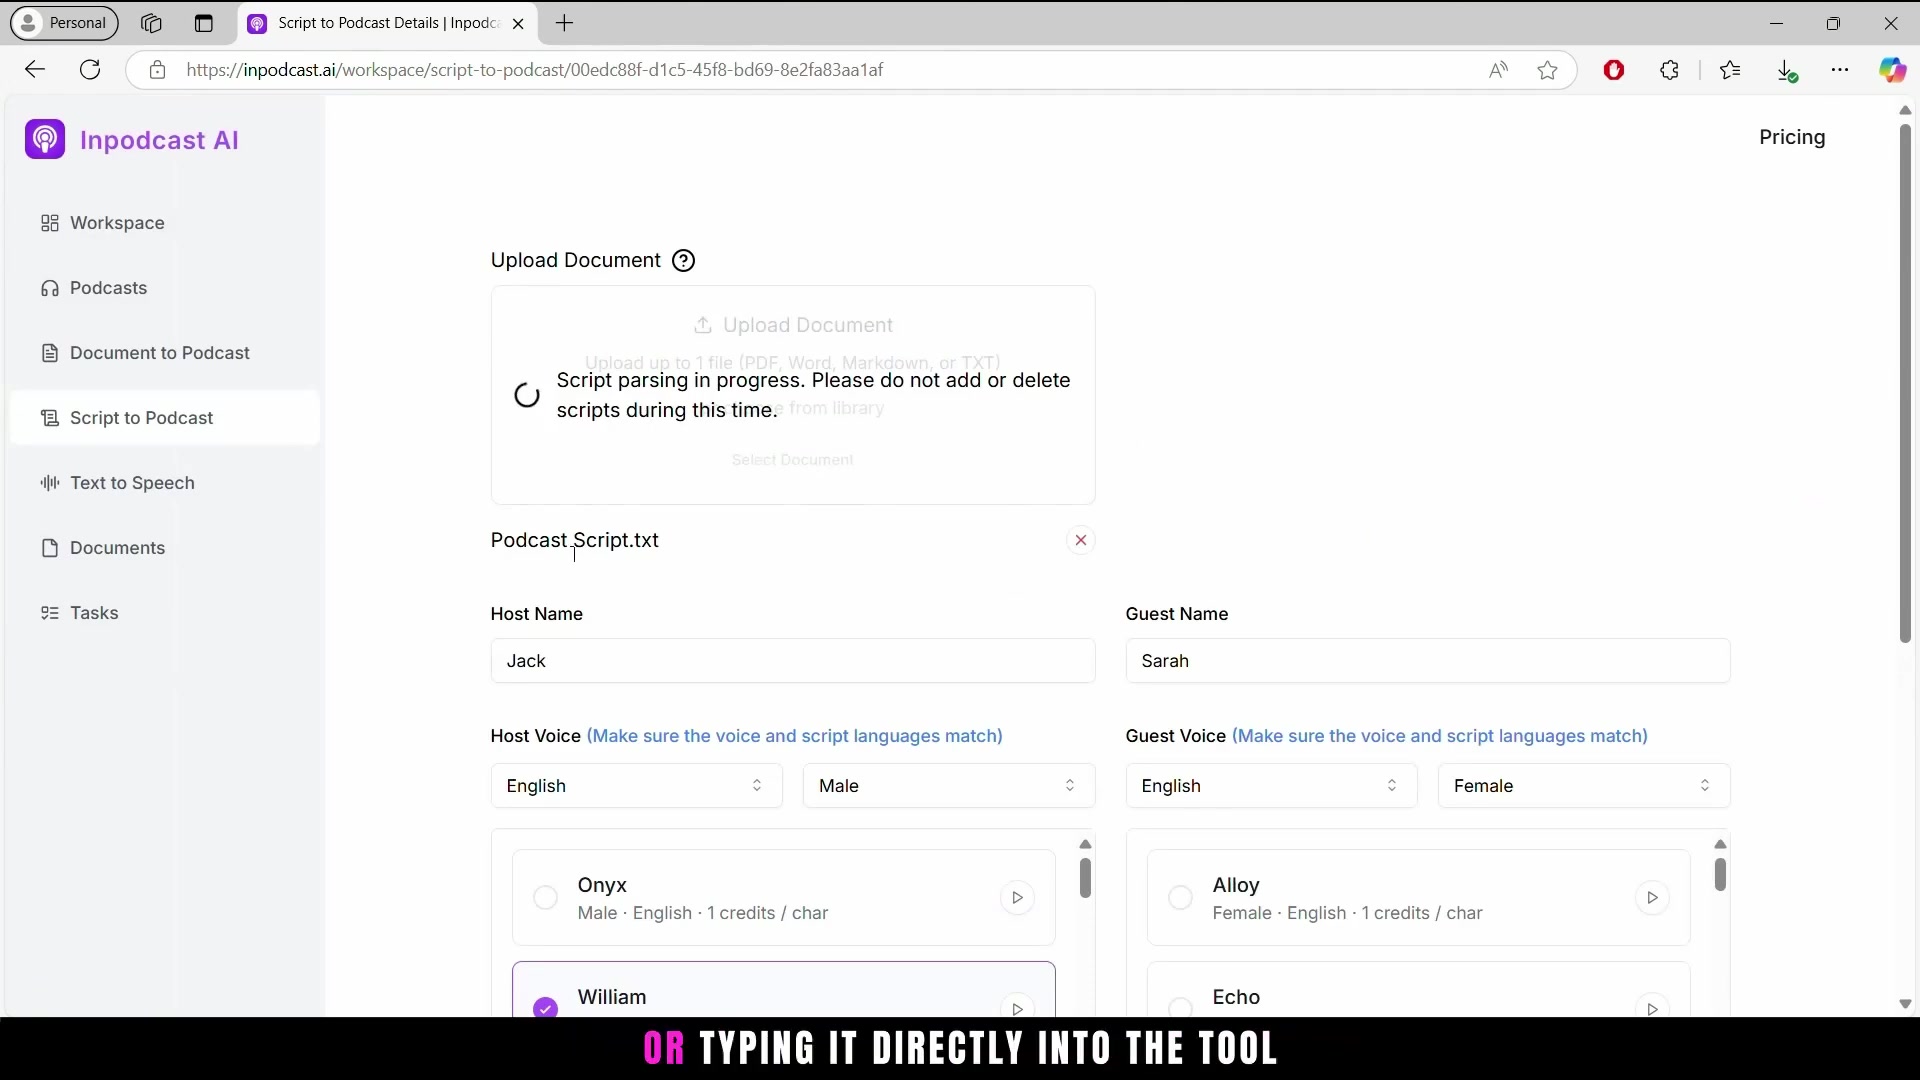Click the Read aloud icon in address bar
The image size is (1920, 1080).
tap(1498, 70)
